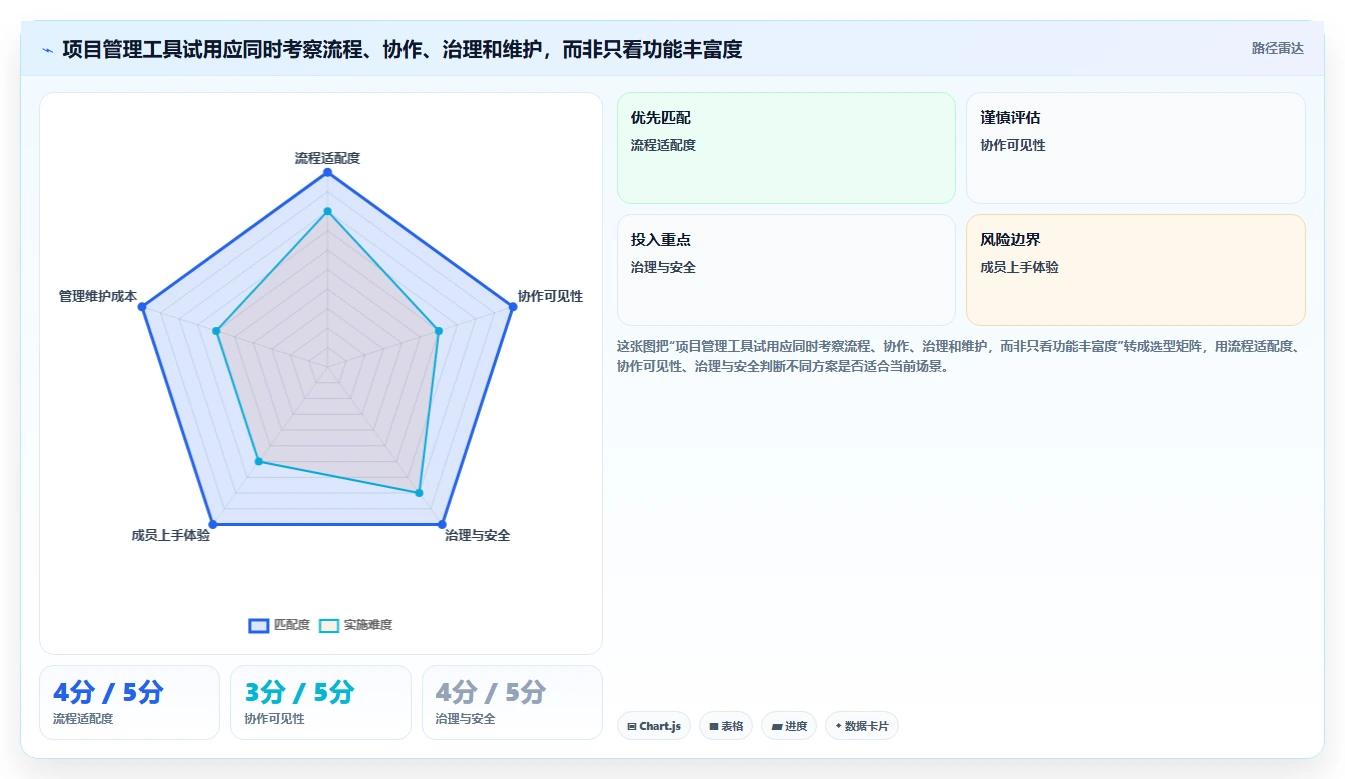Select the 表格 tag
This screenshot has height=779, width=1345.
pos(726,726)
